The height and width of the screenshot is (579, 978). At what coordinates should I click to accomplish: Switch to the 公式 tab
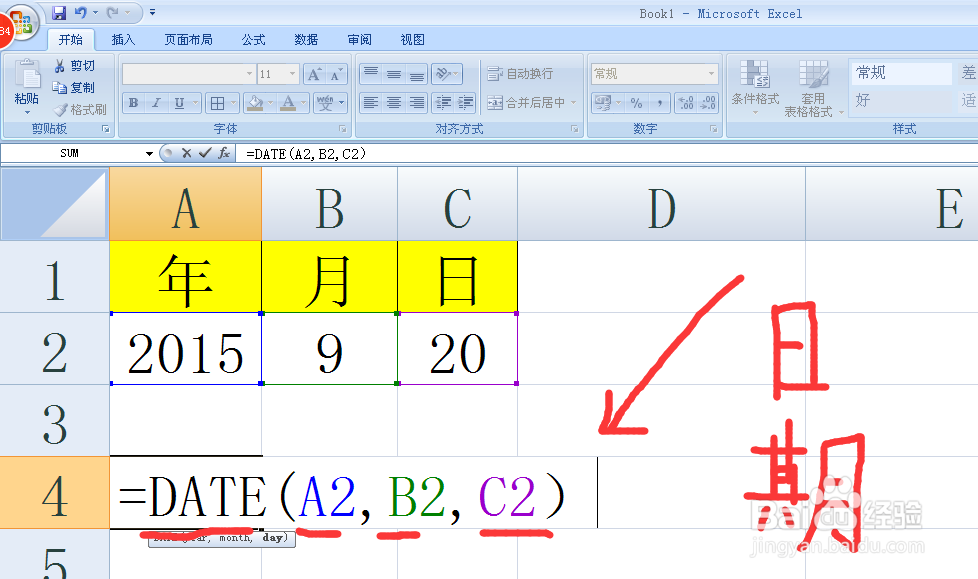(x=253, y=40)
